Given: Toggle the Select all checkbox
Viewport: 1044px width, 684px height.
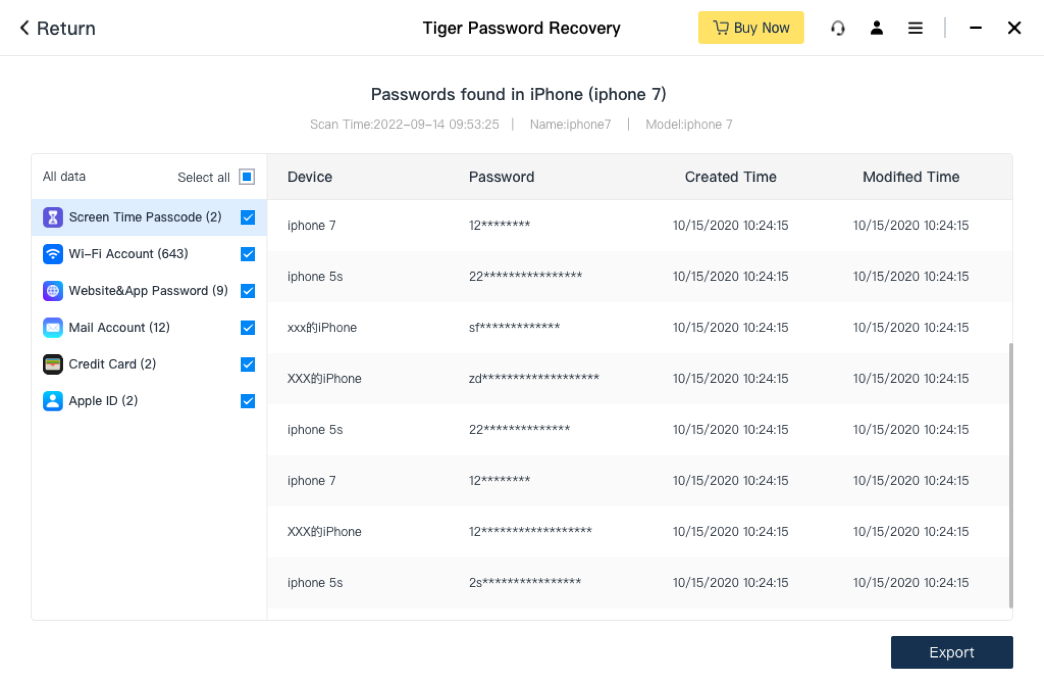Looking at the screenshot, I should [x=247, y=177].
